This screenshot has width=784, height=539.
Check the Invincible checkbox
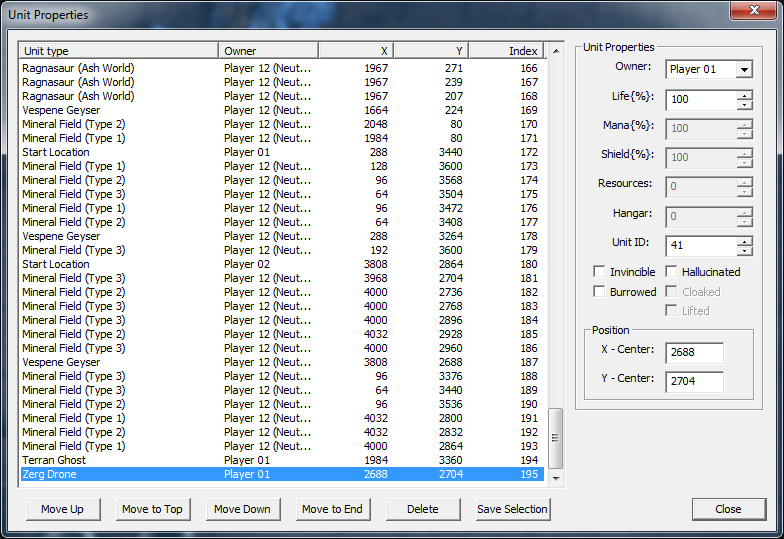point(599,272)
